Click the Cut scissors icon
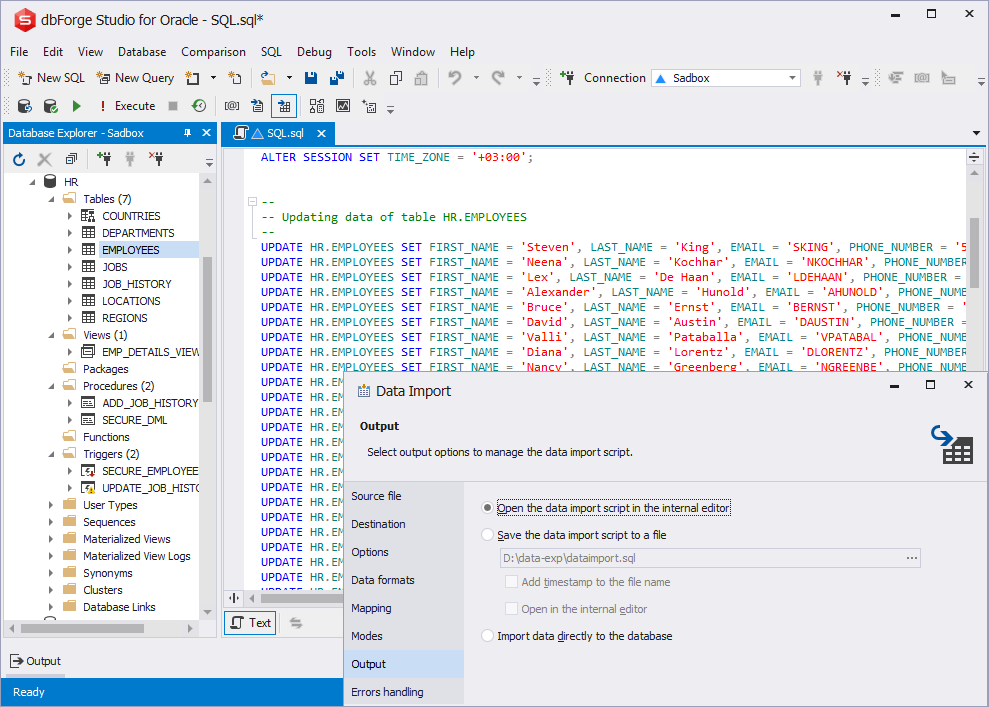The image size is (989, 707). click(x=370, y=78)
